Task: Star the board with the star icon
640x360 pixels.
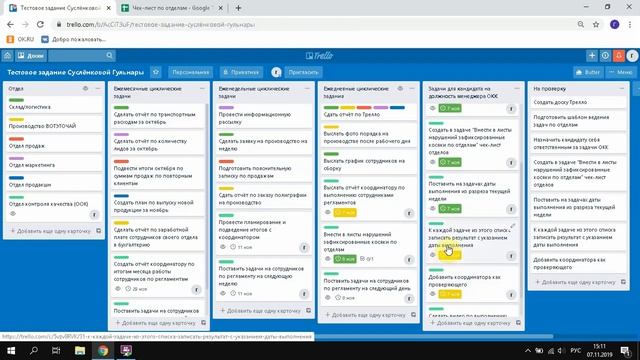Action: [156, 72]
